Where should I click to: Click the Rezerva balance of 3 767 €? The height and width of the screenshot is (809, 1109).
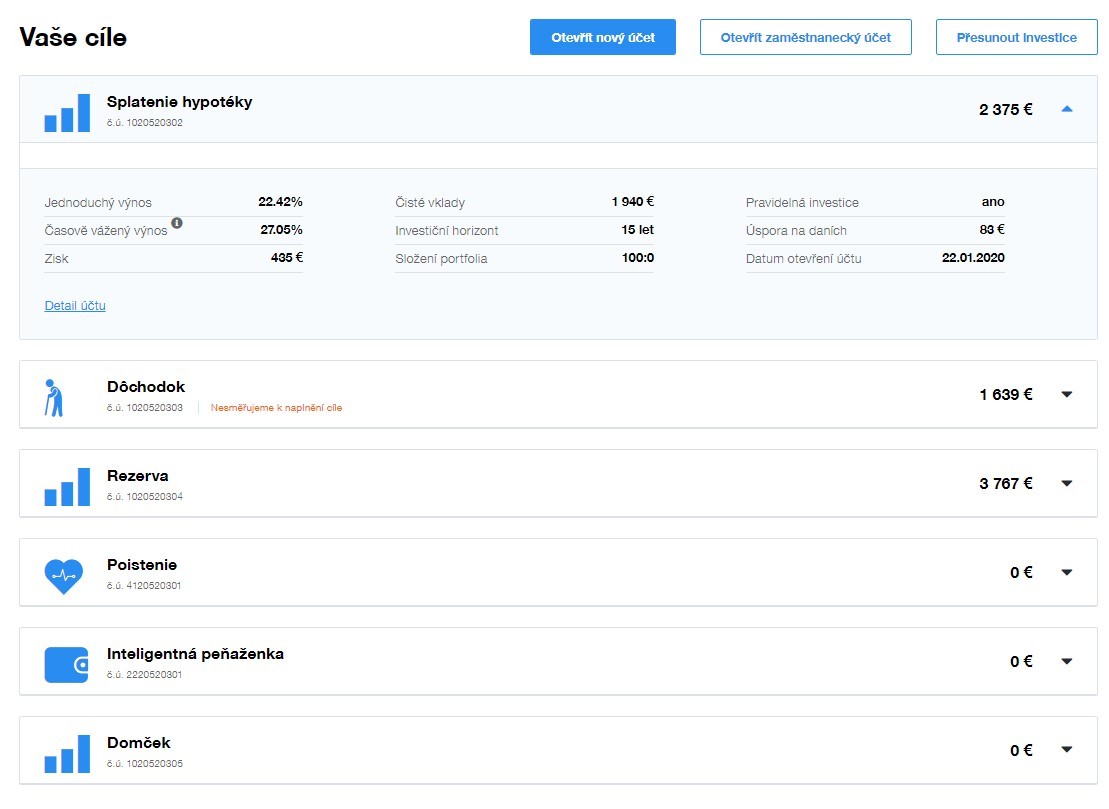pos(1005,483)
